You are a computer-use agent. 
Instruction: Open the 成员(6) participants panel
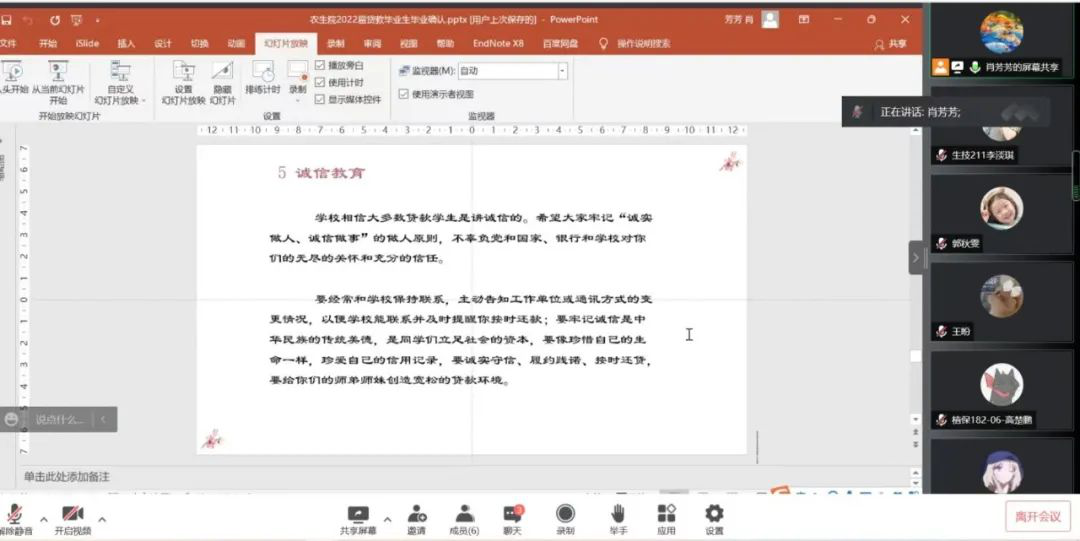tap(464, 514)
